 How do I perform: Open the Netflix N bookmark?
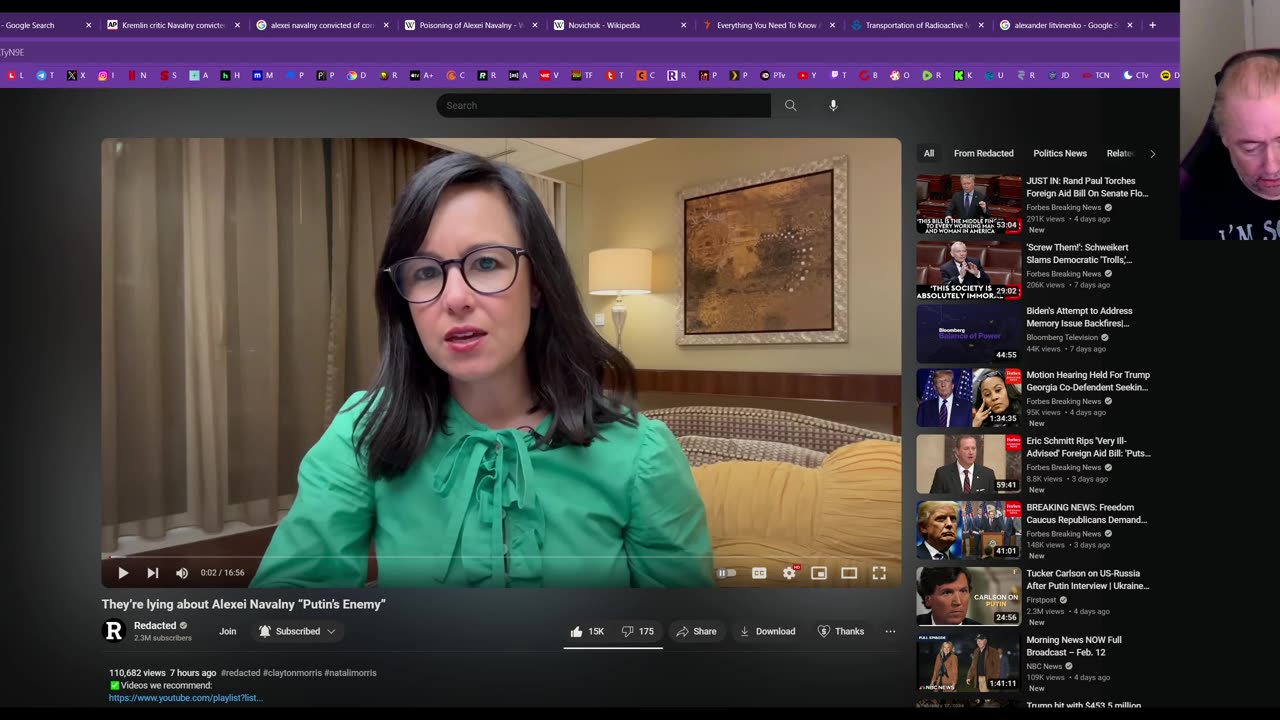coord(137,75)
